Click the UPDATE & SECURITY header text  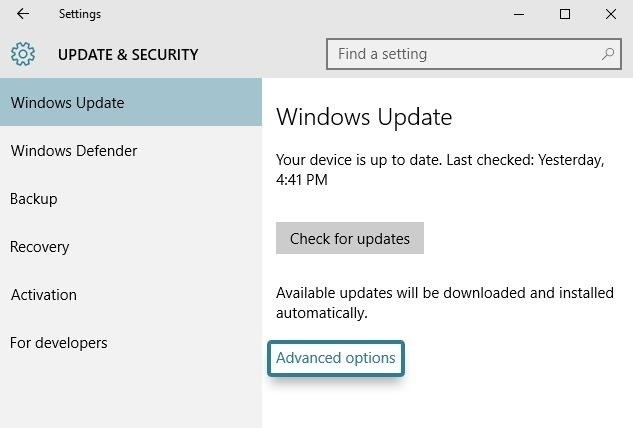pos(128,55)
